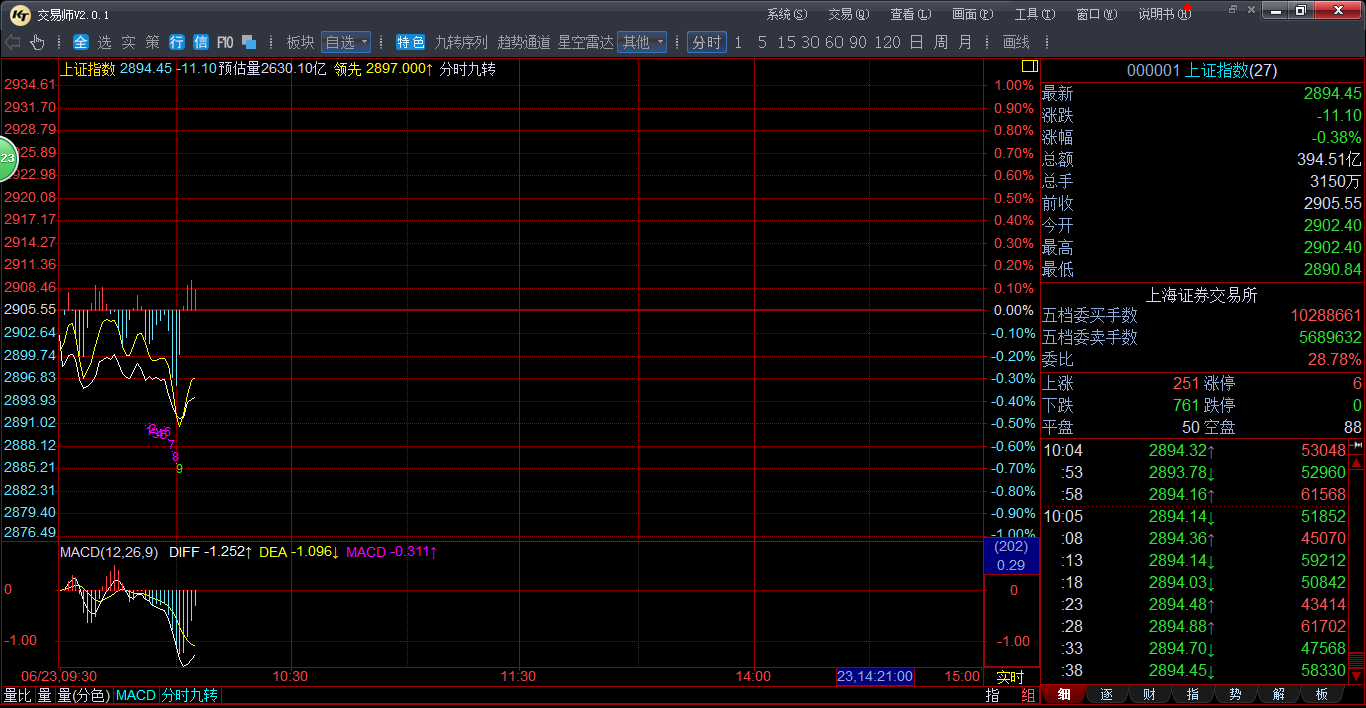Click the tick list vertical scrollbar
1366x708 pixels.
click(x=1357, y=560)
